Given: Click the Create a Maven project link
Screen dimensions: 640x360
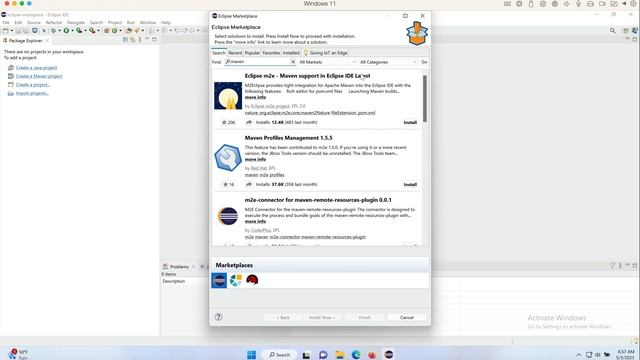Looking at the screenshot, I should pyautogui.click(x=39, y=76).
